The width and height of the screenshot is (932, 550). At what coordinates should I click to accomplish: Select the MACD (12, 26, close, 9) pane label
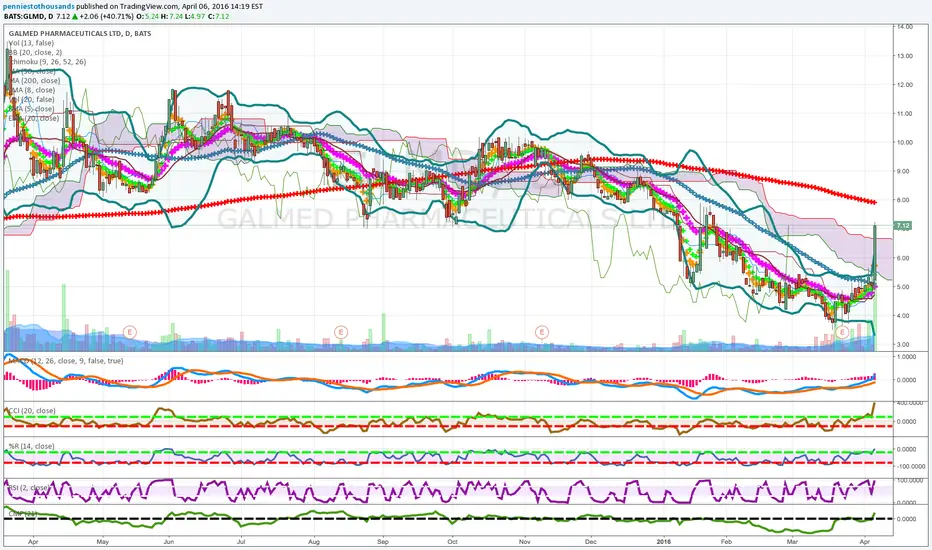coord(65,361)
